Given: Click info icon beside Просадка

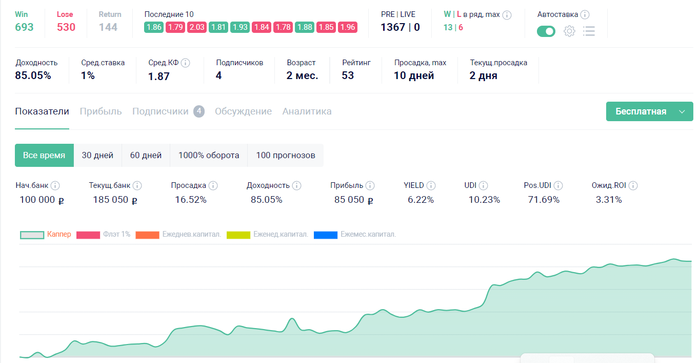Looking at the screenshot, I should point(213,185).
